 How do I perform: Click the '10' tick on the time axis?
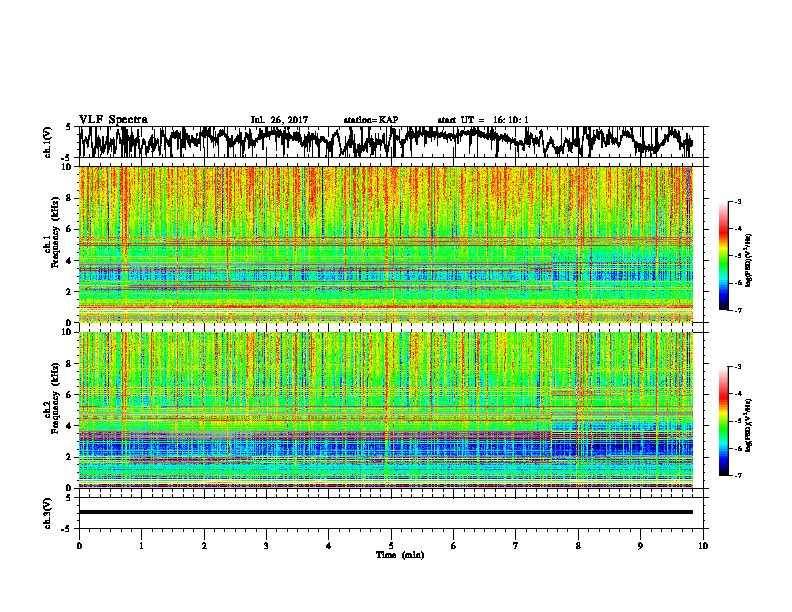tap(703, 546)
